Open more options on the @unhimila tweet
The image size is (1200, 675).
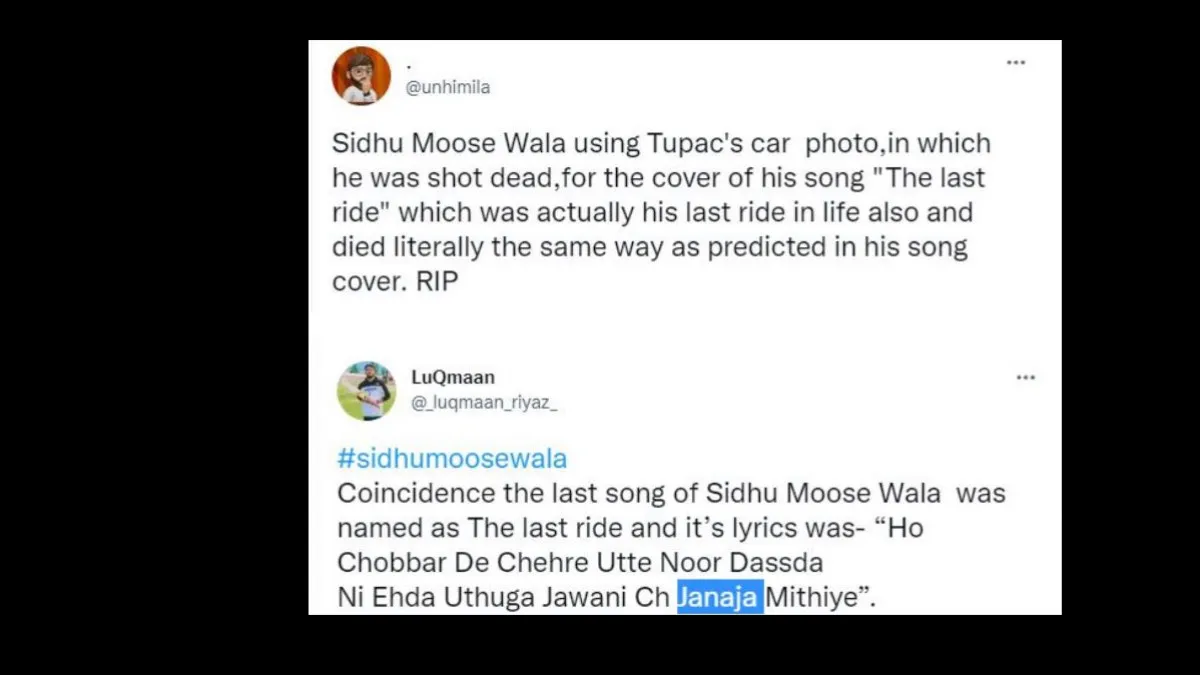(x=1016, y=63)
